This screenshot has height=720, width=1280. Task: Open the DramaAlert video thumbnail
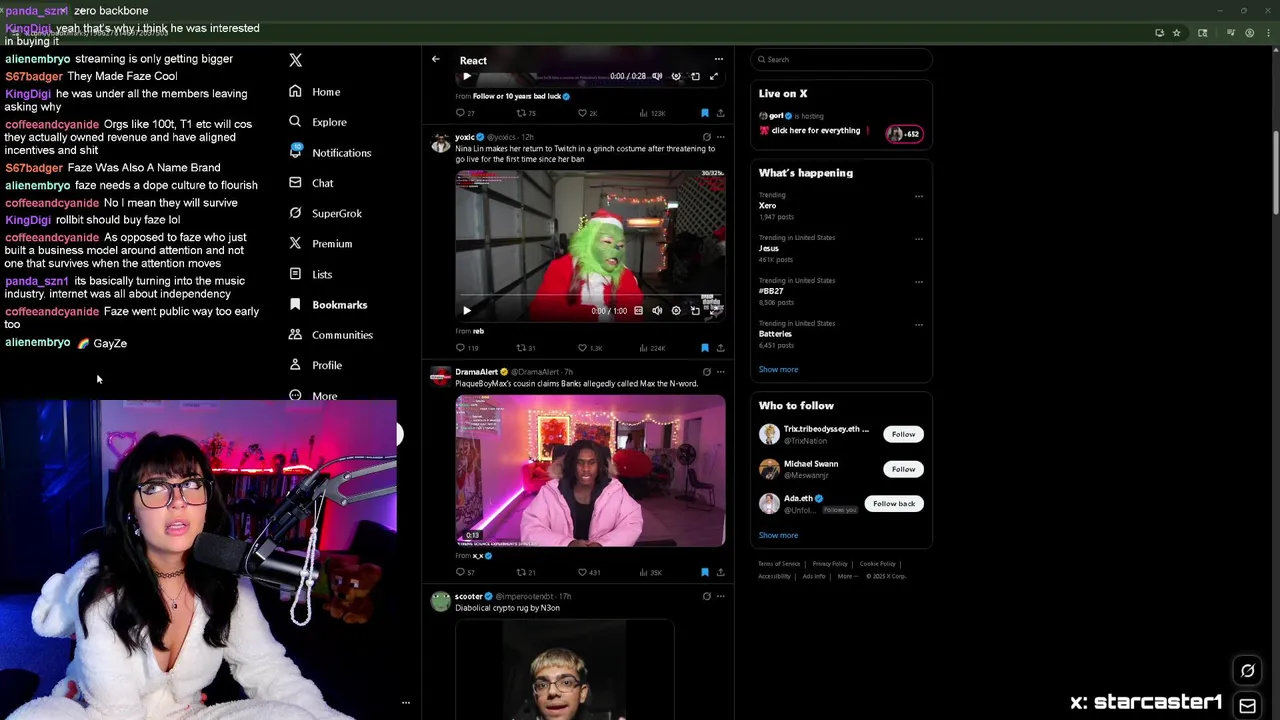tap(590, 470)
